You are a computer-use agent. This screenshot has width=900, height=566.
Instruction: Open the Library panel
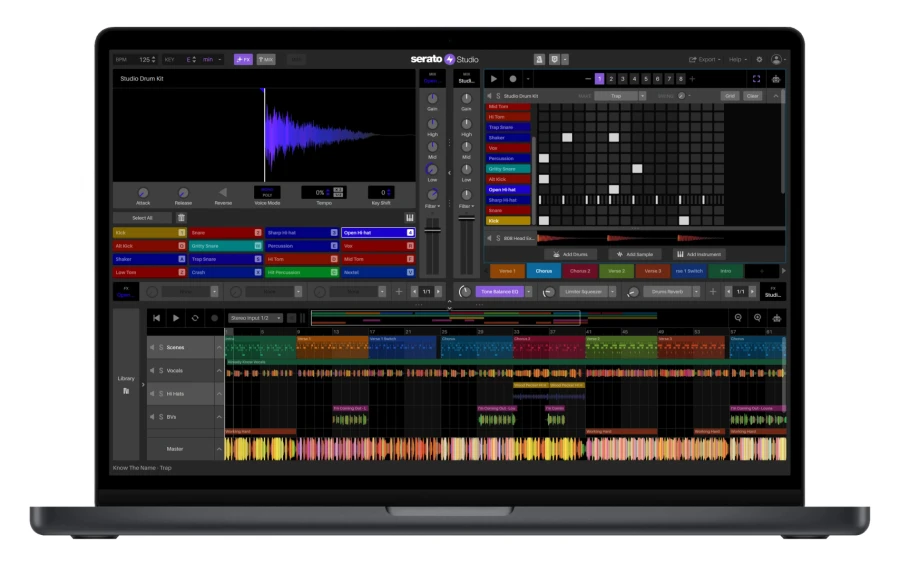click(126, 385)
